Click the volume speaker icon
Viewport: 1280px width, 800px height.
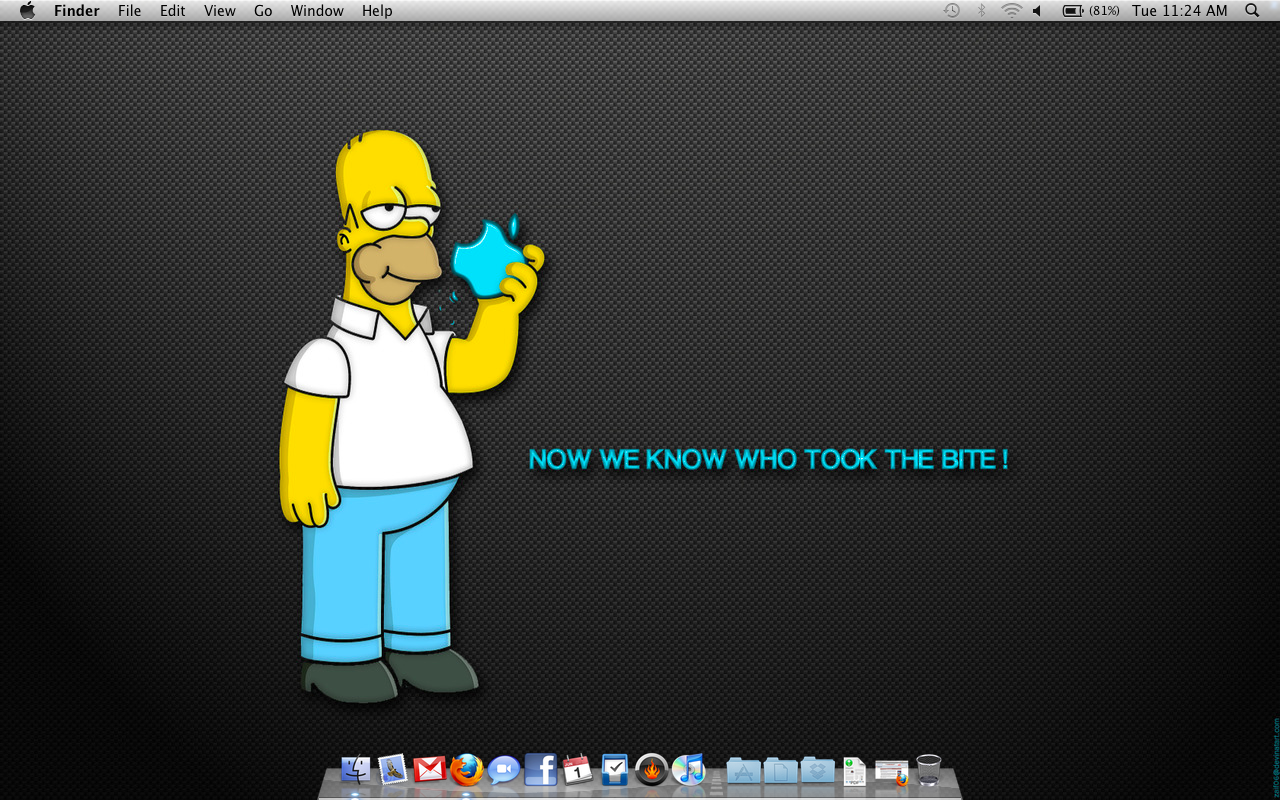(1038, 11)
